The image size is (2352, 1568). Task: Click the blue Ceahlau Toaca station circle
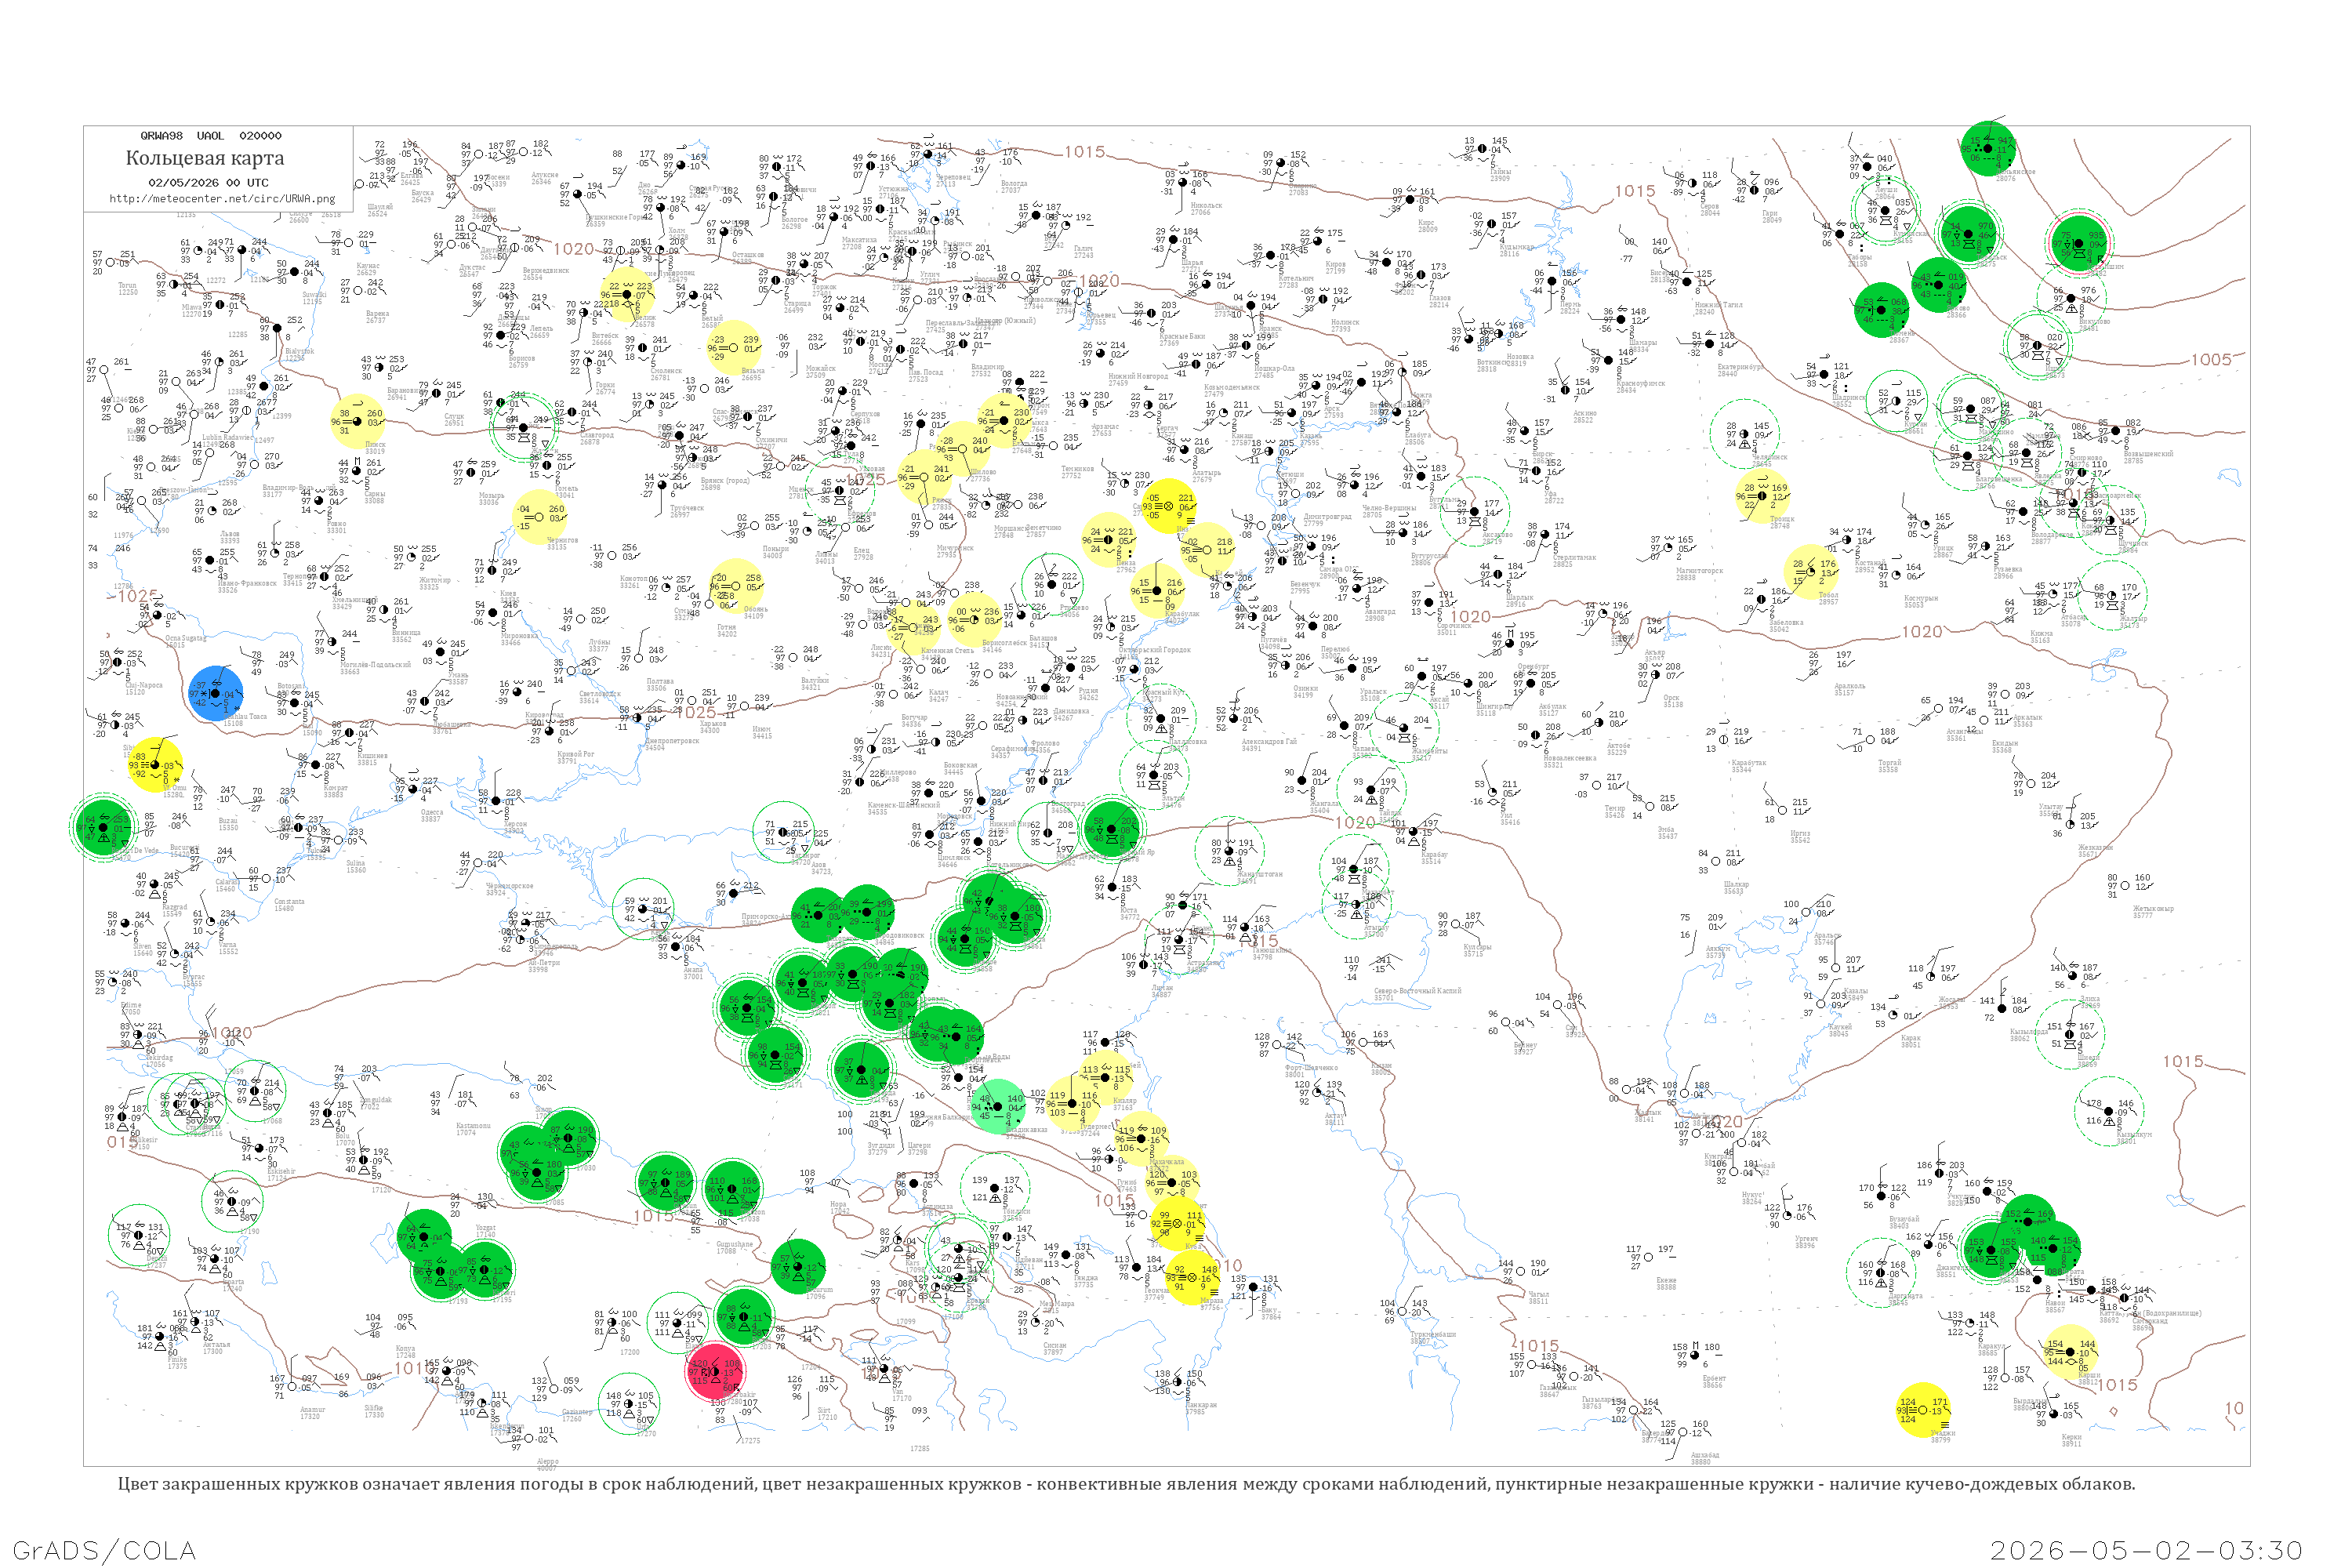pos(215,693)
